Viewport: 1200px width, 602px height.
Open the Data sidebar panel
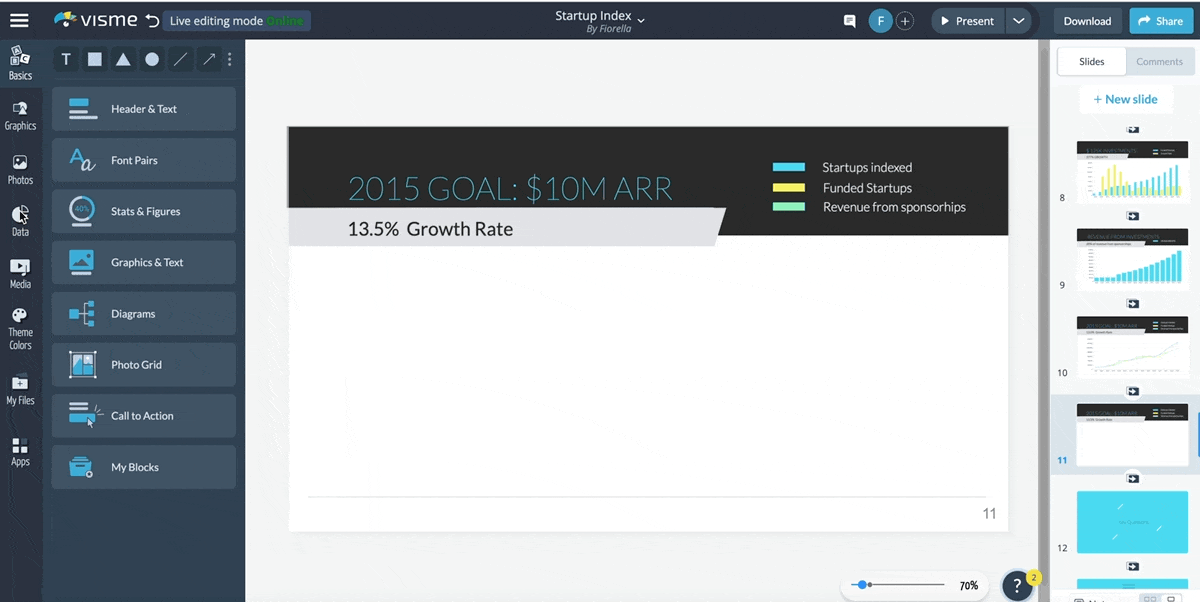pos(20,220)
